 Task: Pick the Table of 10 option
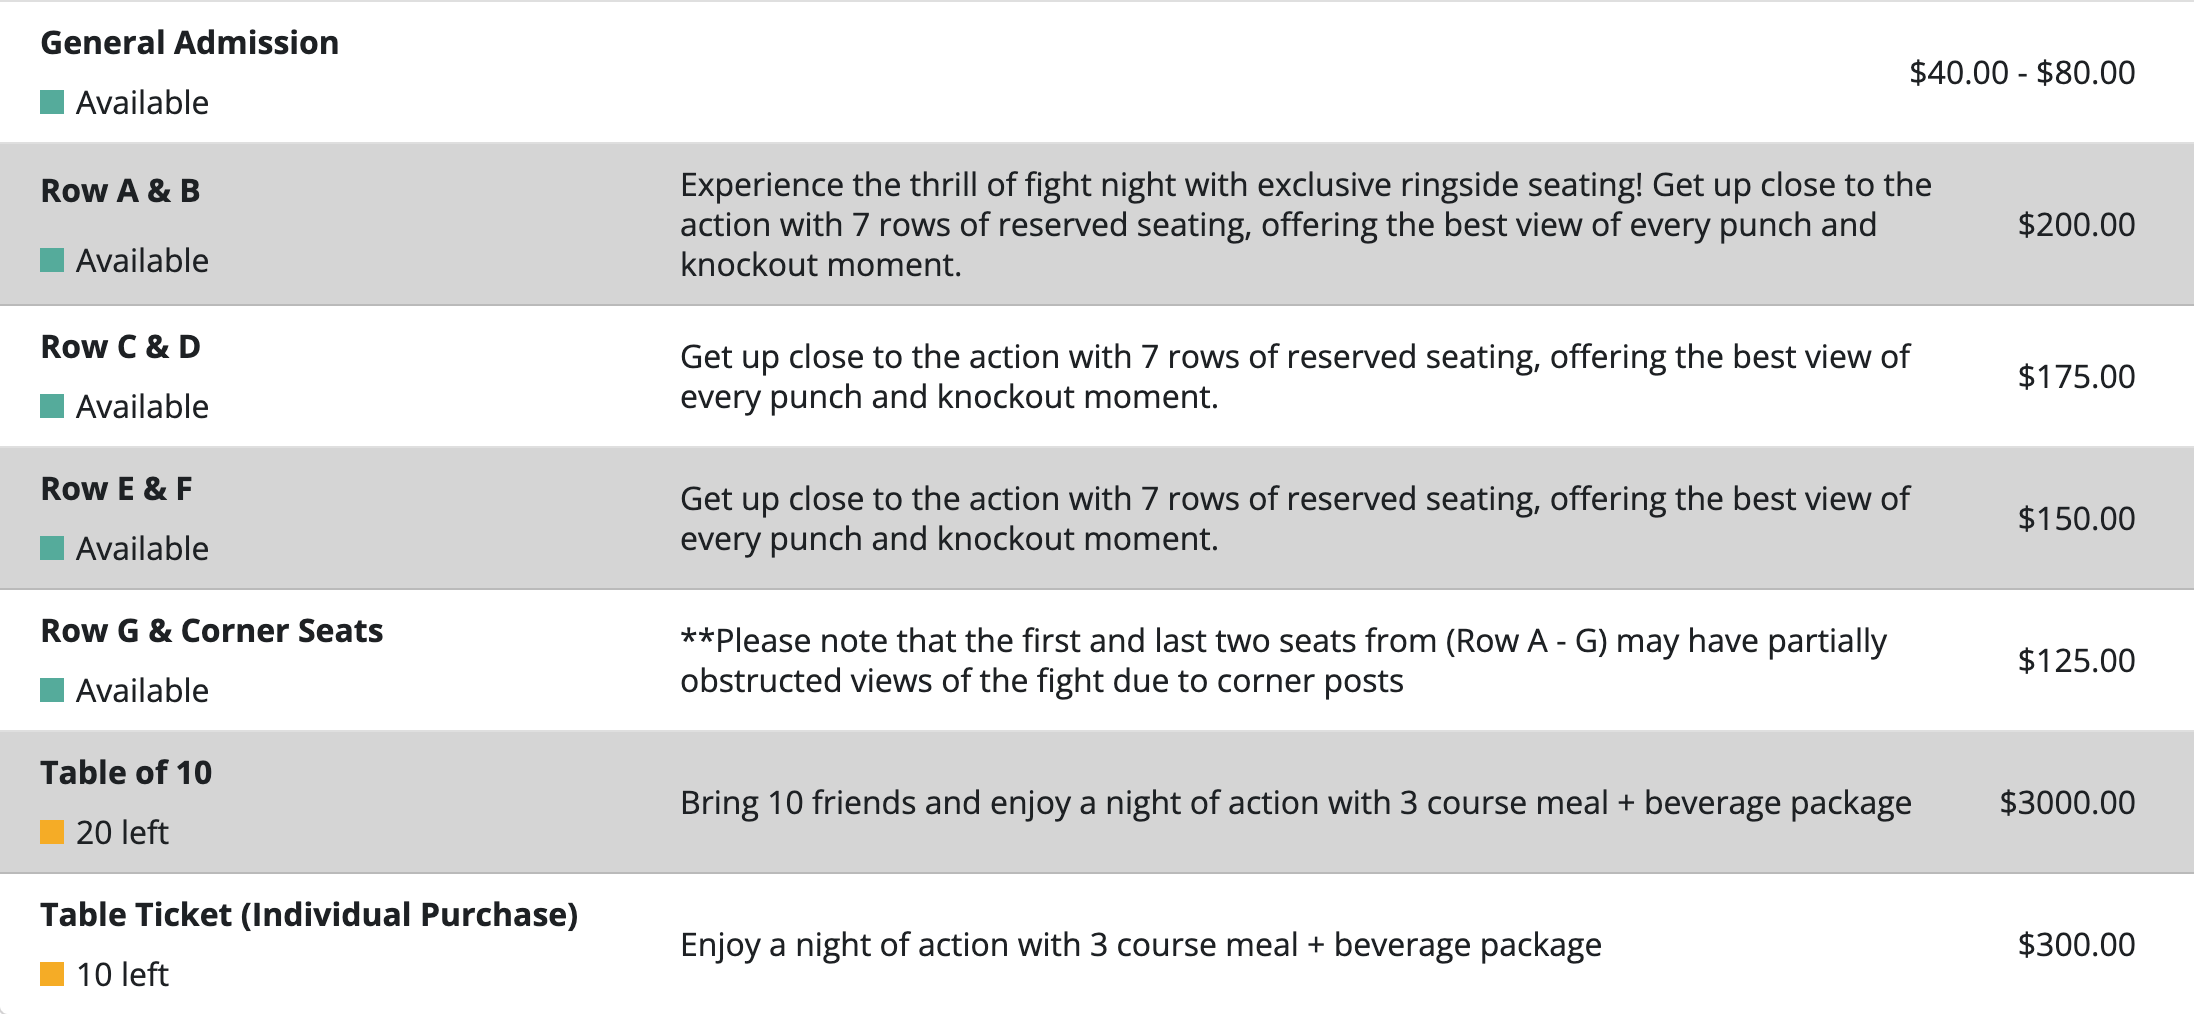coord(126,773)
